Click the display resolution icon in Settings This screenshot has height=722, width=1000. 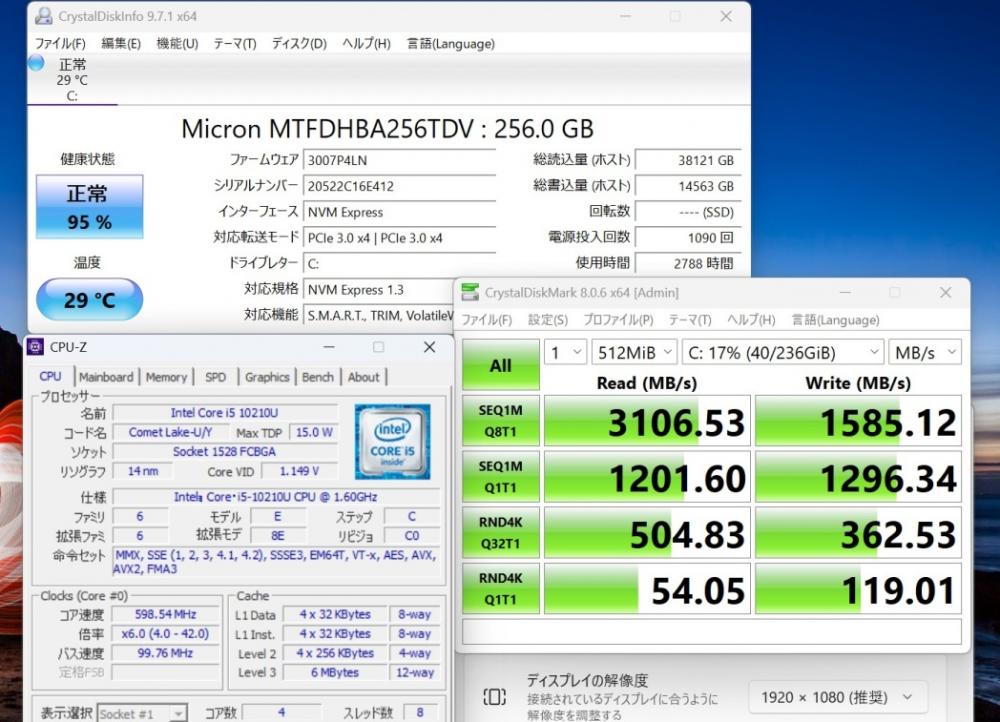pos(494,696)
